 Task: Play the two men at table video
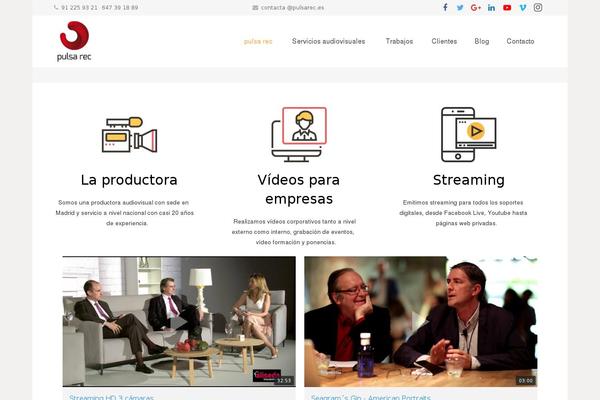tap(421, 322)
